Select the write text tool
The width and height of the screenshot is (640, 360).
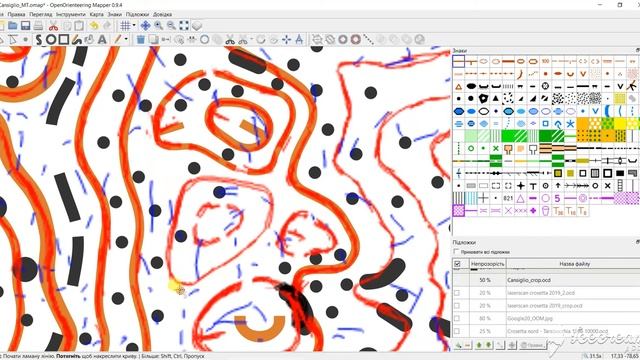click(x=102, y=40)
